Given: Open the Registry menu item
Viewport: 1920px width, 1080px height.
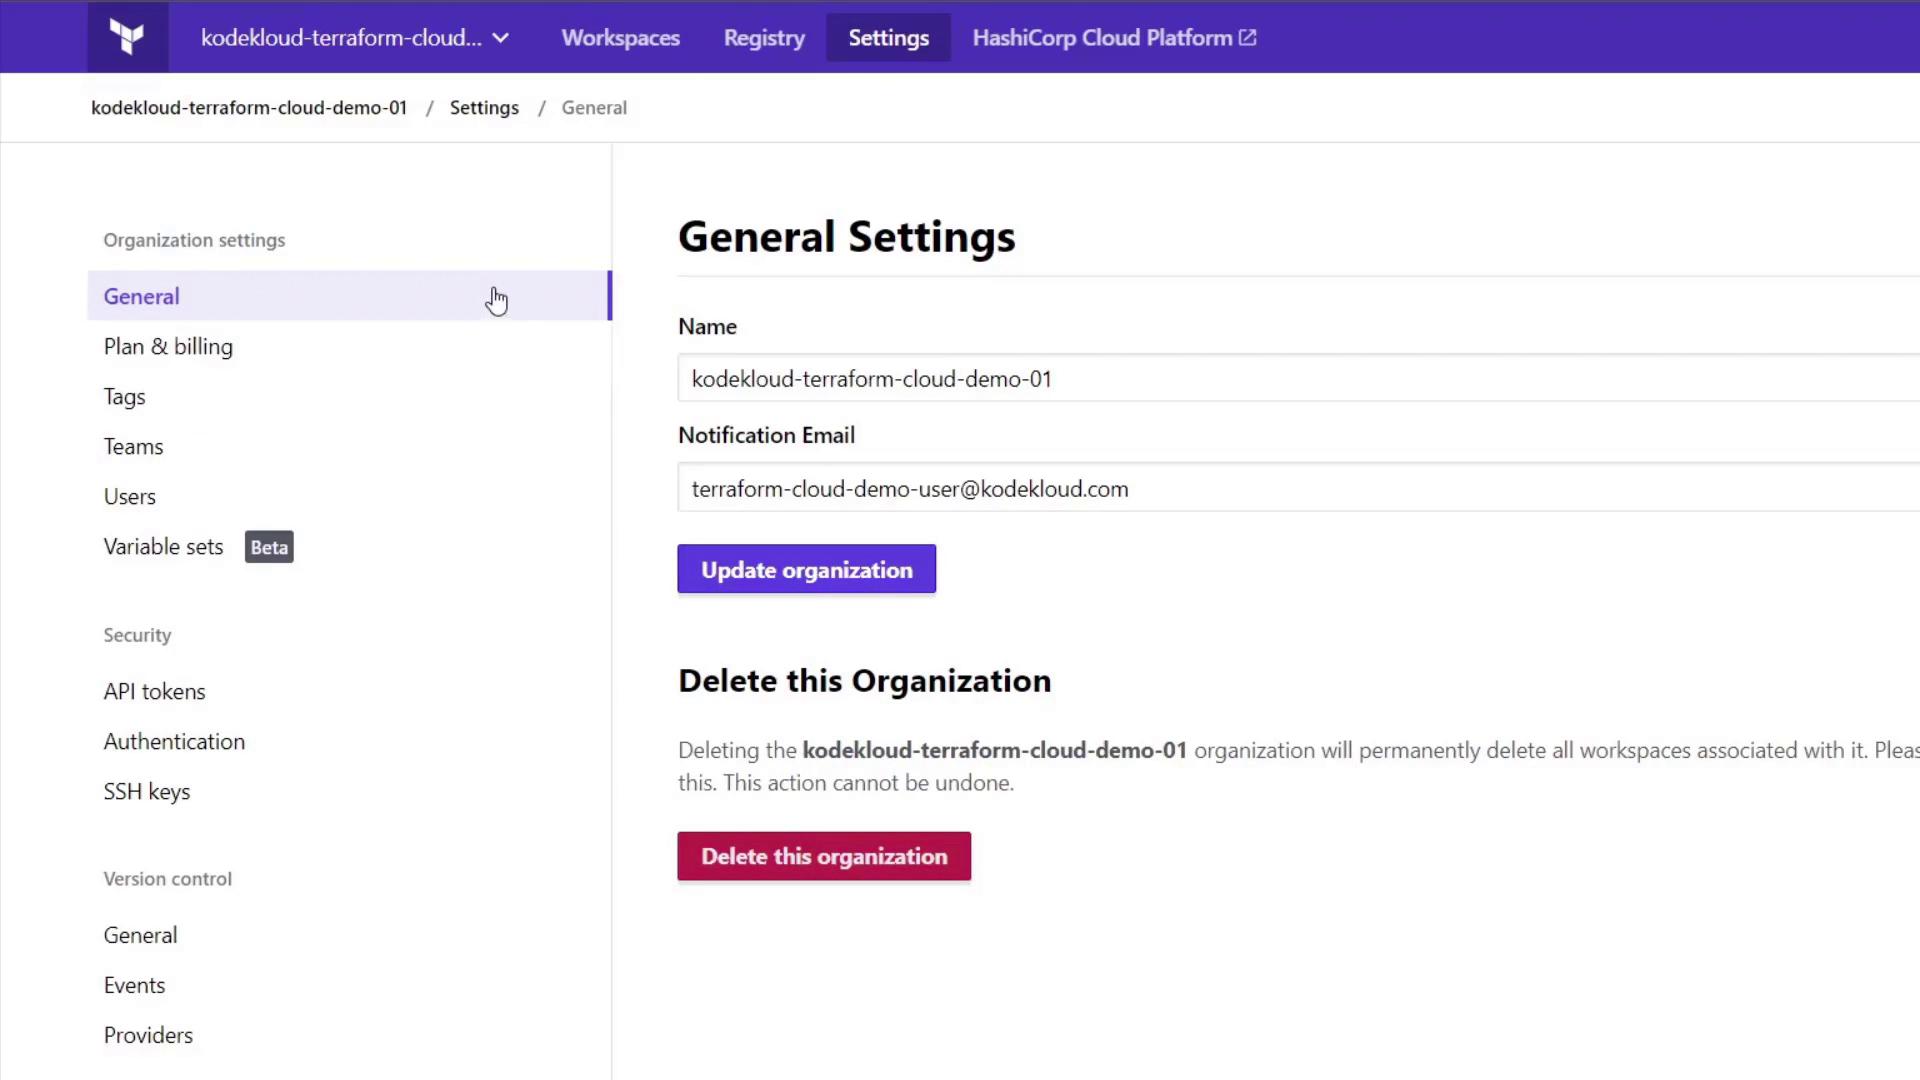Looking at the screenshot, I should coord(764,38).
